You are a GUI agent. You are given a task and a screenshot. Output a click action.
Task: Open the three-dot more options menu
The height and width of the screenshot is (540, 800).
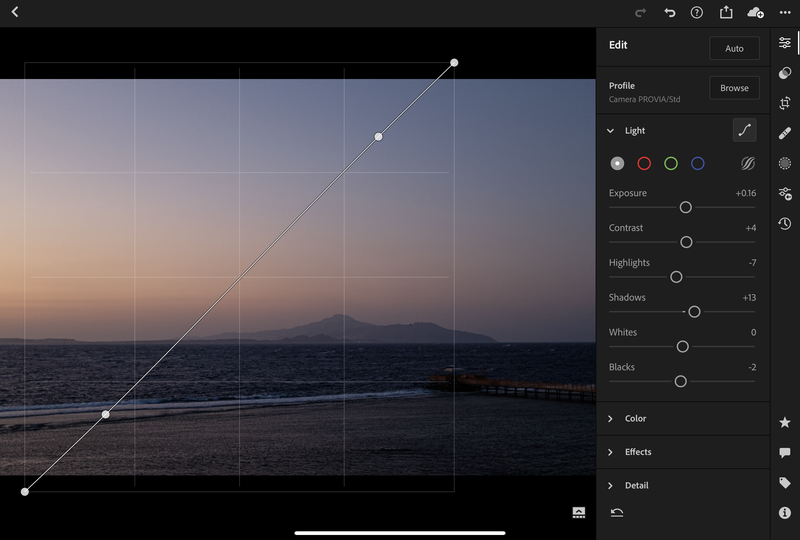click(x=785, y=12)
